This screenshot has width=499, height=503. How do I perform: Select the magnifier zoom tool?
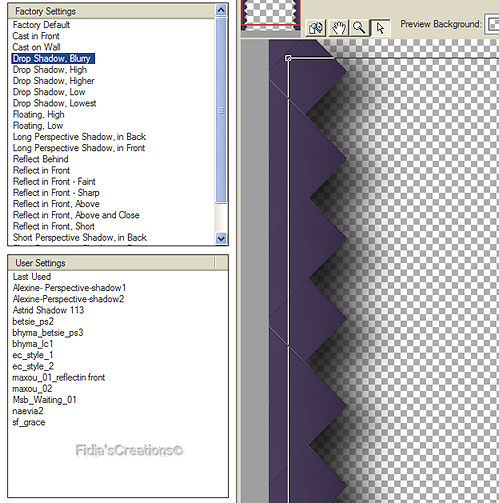point(359,28)
